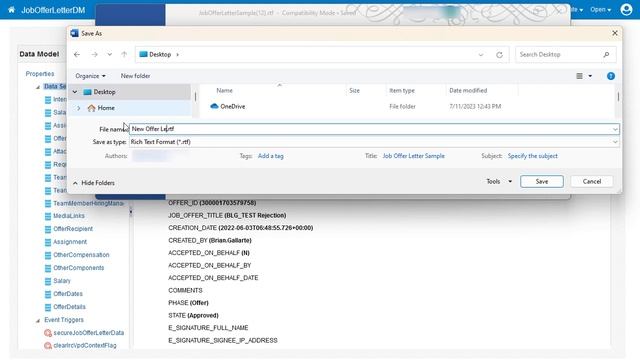Image resolution: width=640 pixels, height=360 pixels.
Task: Click the OfferDetails data set icon
Action: [x=48, y=307]
